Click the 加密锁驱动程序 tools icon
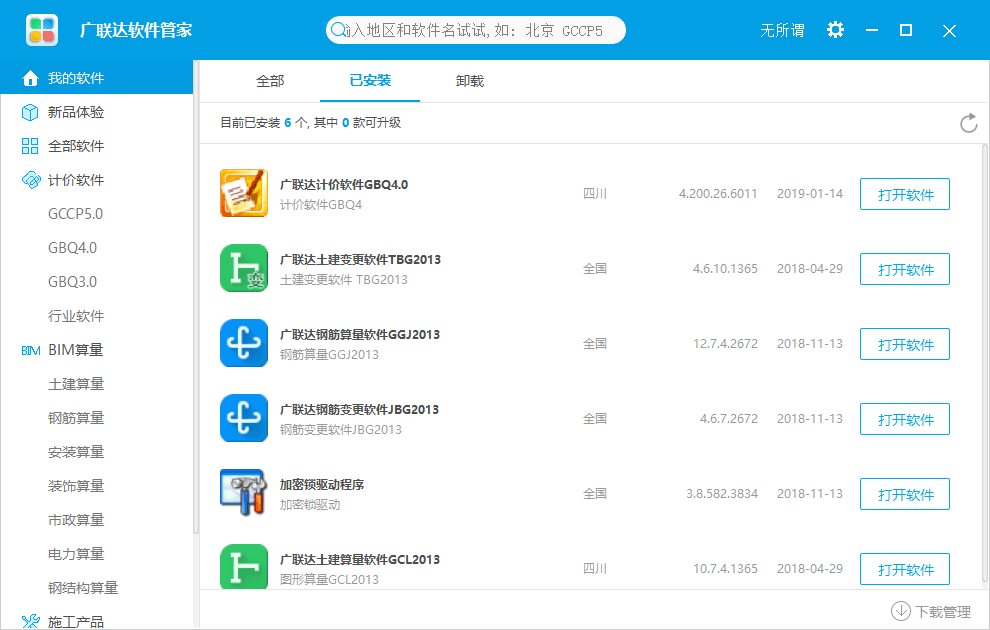 [244, 492]
